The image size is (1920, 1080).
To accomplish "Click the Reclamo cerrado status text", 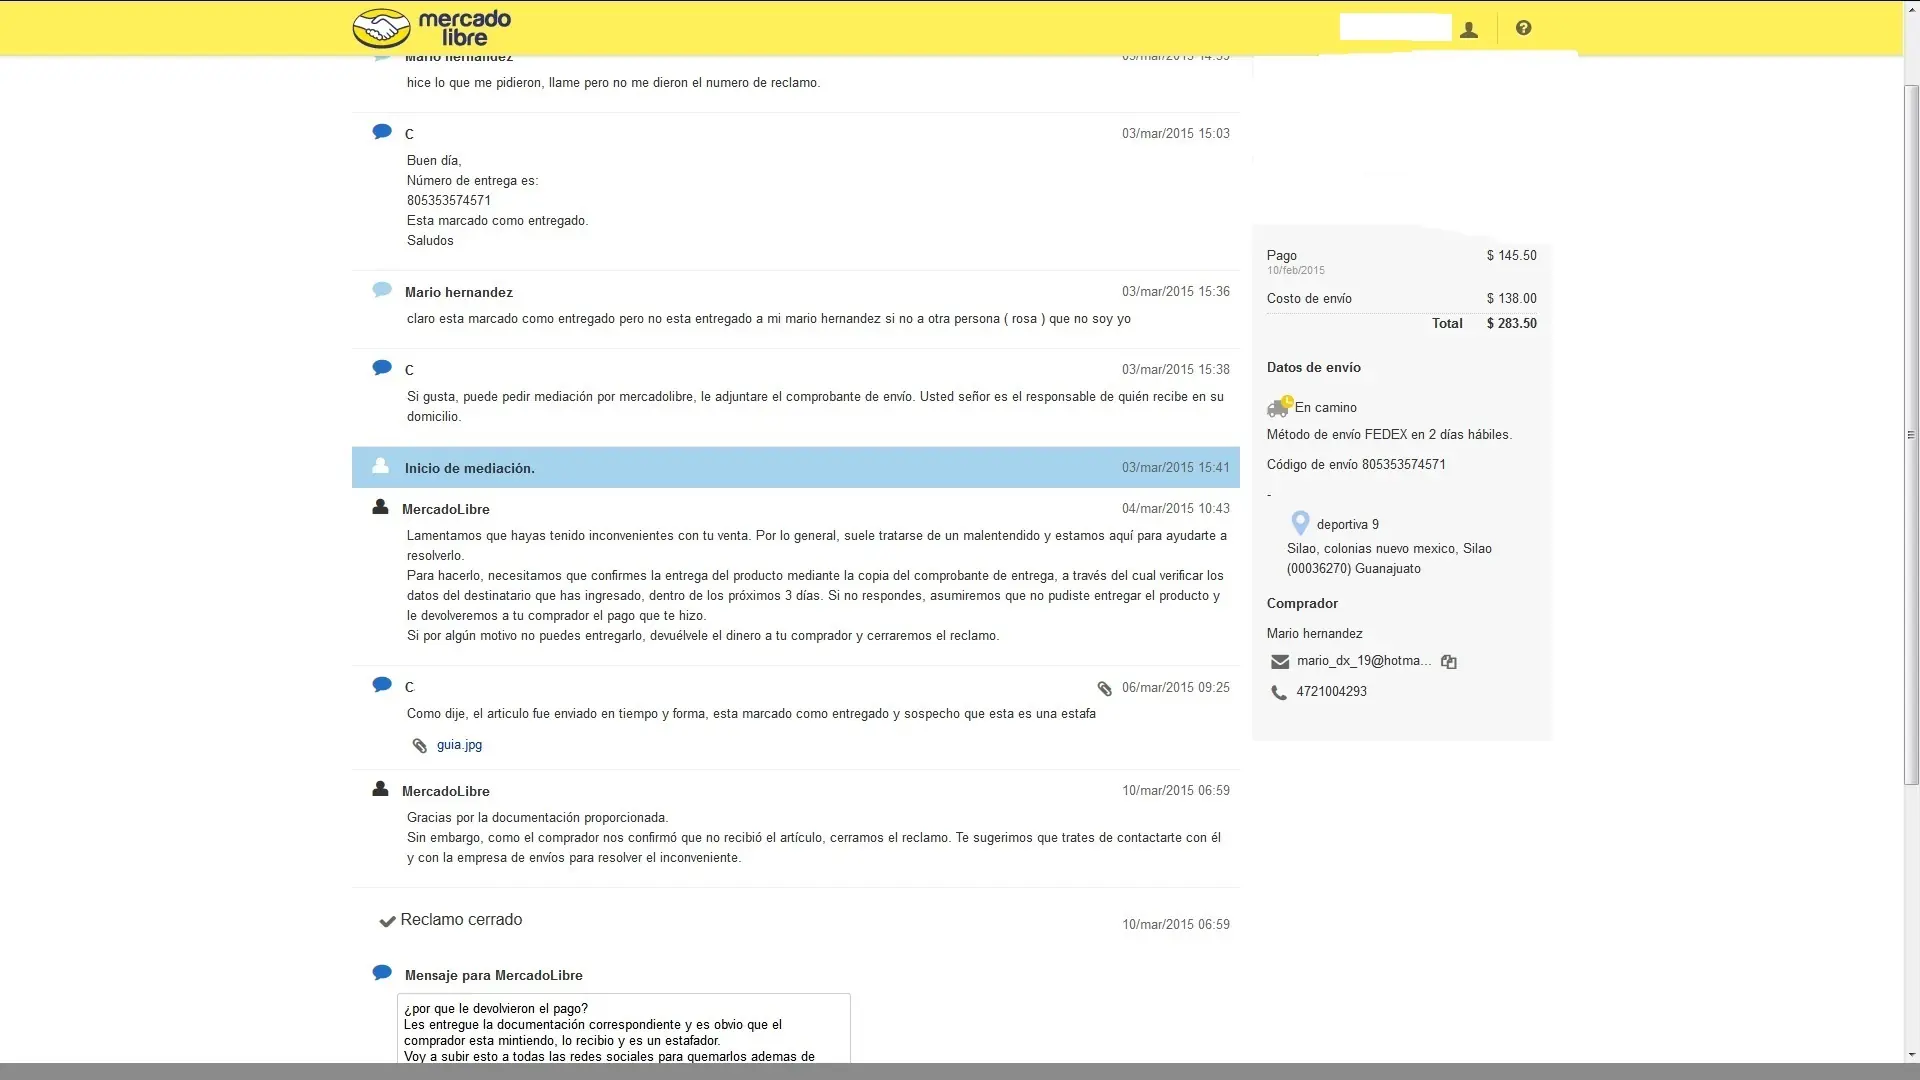I will click(x=461, y=920).
